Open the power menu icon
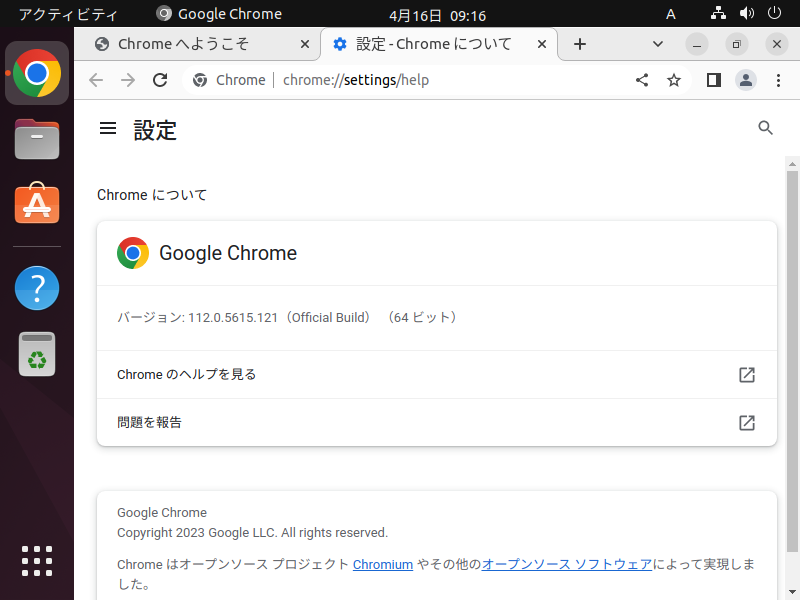 [x=774, y=13]
